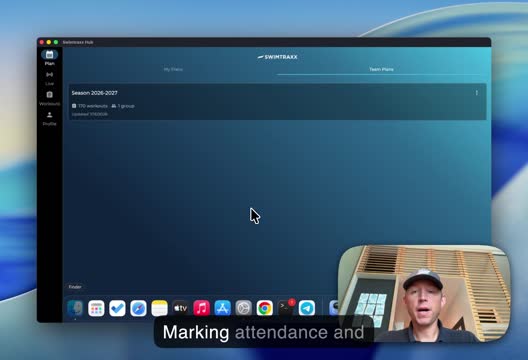The height and width of the screenshot is (360, 528).
Task: Launch Safari from the dock
Action: click(138, 308)
